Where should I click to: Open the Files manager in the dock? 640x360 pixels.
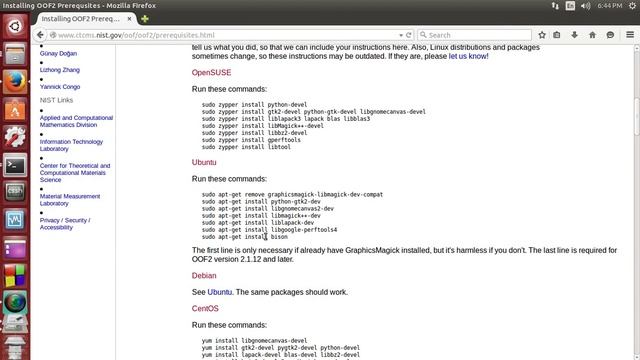15,54
